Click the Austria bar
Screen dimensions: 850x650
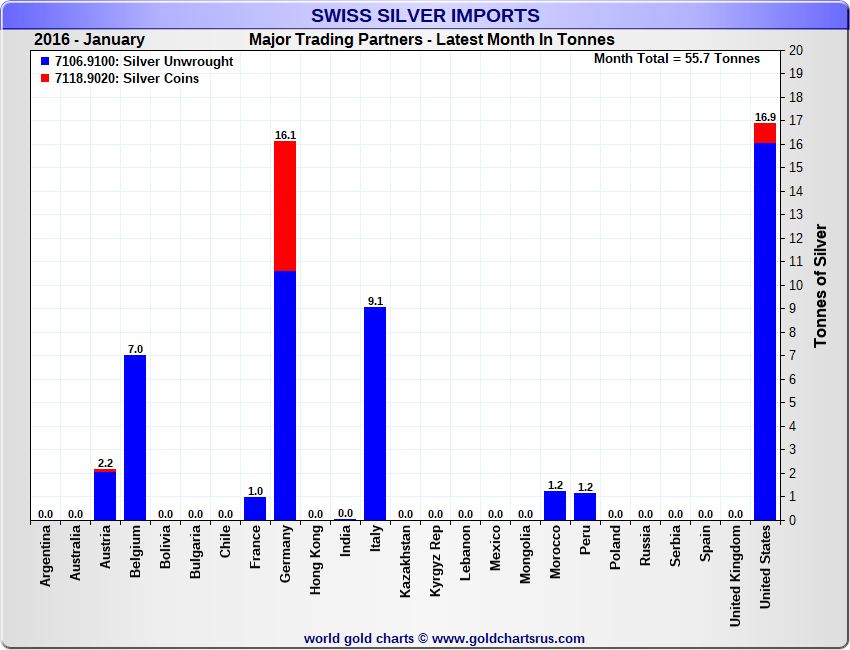coord(105,495)
